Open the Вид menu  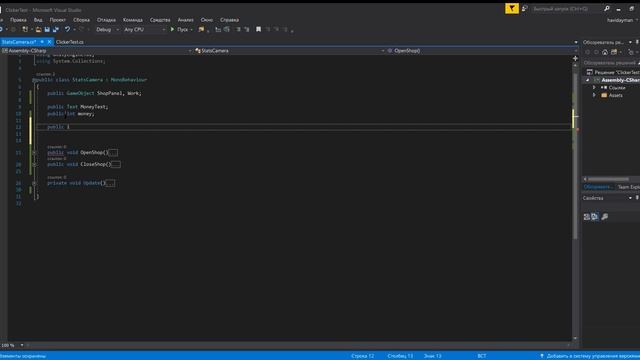[x=38, y=20]
